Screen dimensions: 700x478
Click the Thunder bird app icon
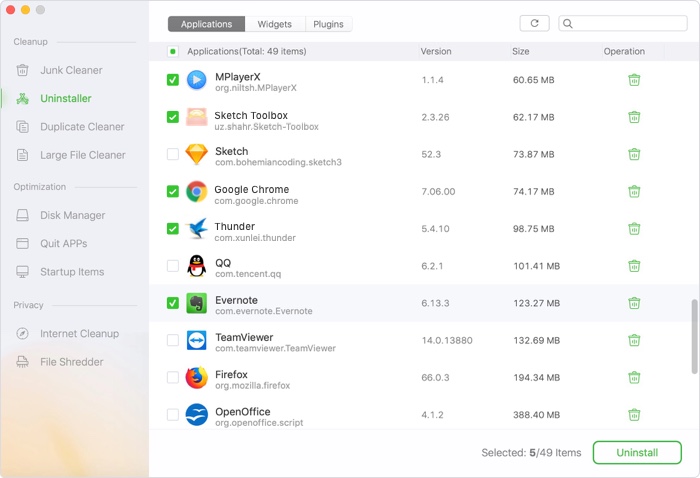point(196,229)
